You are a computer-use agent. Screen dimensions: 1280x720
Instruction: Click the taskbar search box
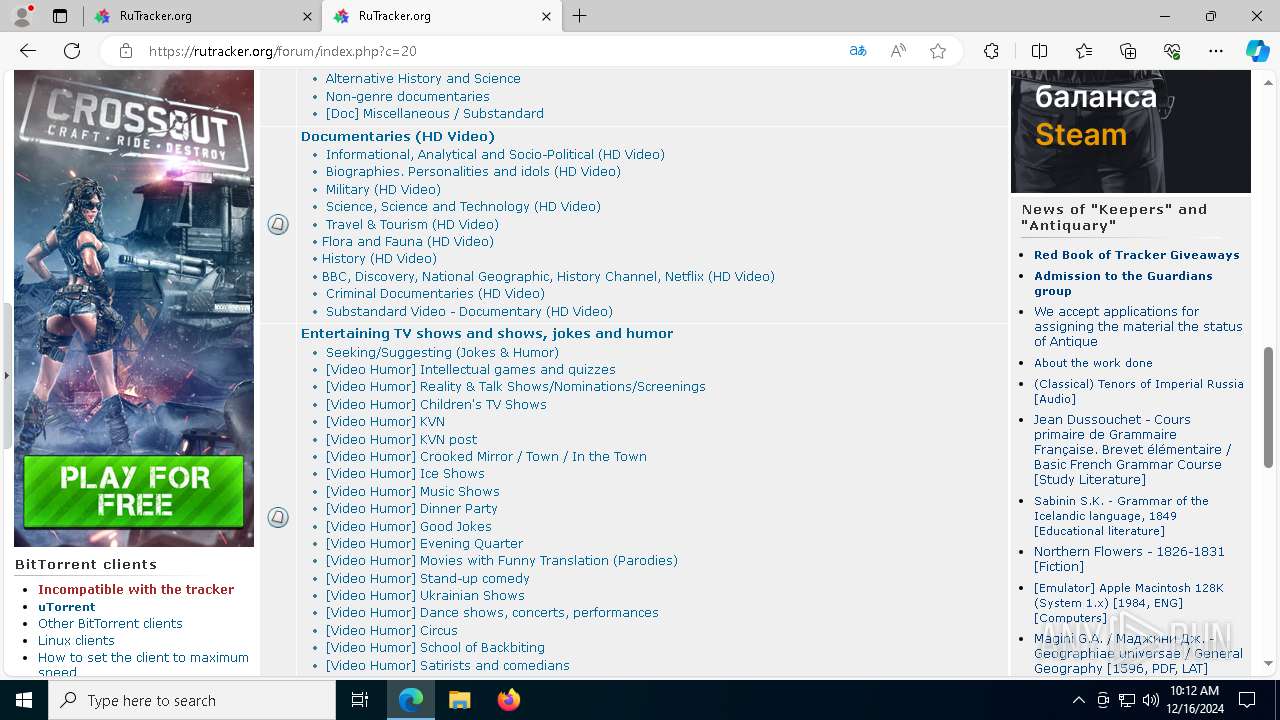click(192, 700)
